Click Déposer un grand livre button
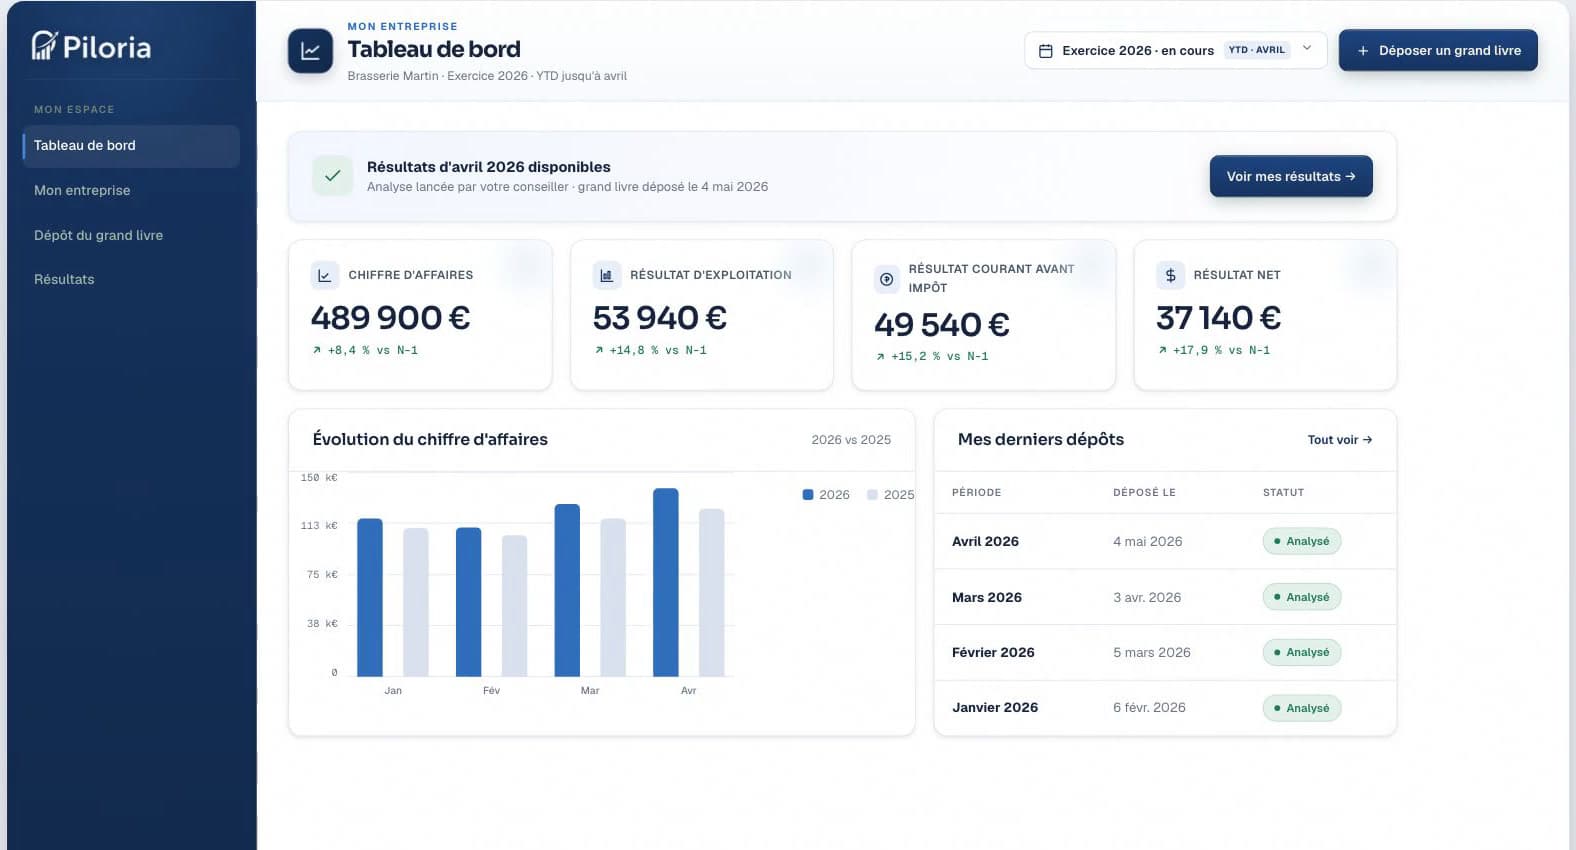This screenshot has width=1576, height=850. pos(1438,50)
